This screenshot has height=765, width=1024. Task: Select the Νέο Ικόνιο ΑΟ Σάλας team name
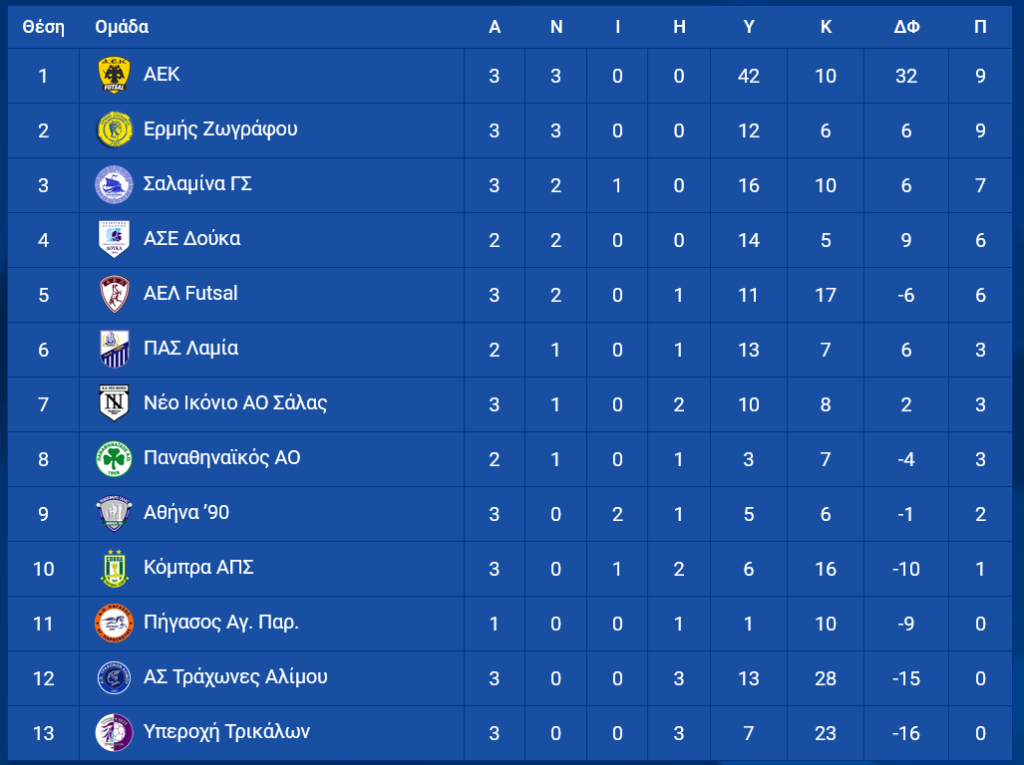pos(235,402)
